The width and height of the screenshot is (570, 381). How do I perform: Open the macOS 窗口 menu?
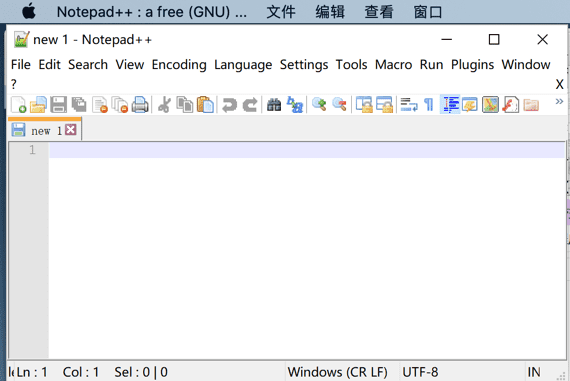click(x=428, y=12)
